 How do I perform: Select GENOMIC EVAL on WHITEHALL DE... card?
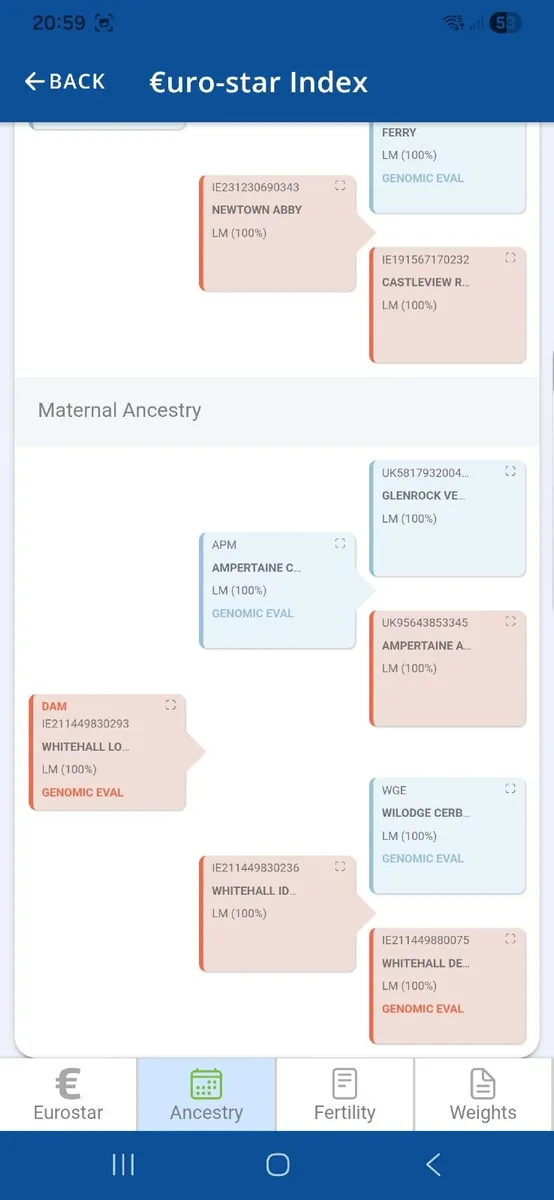pos(423,1009)
